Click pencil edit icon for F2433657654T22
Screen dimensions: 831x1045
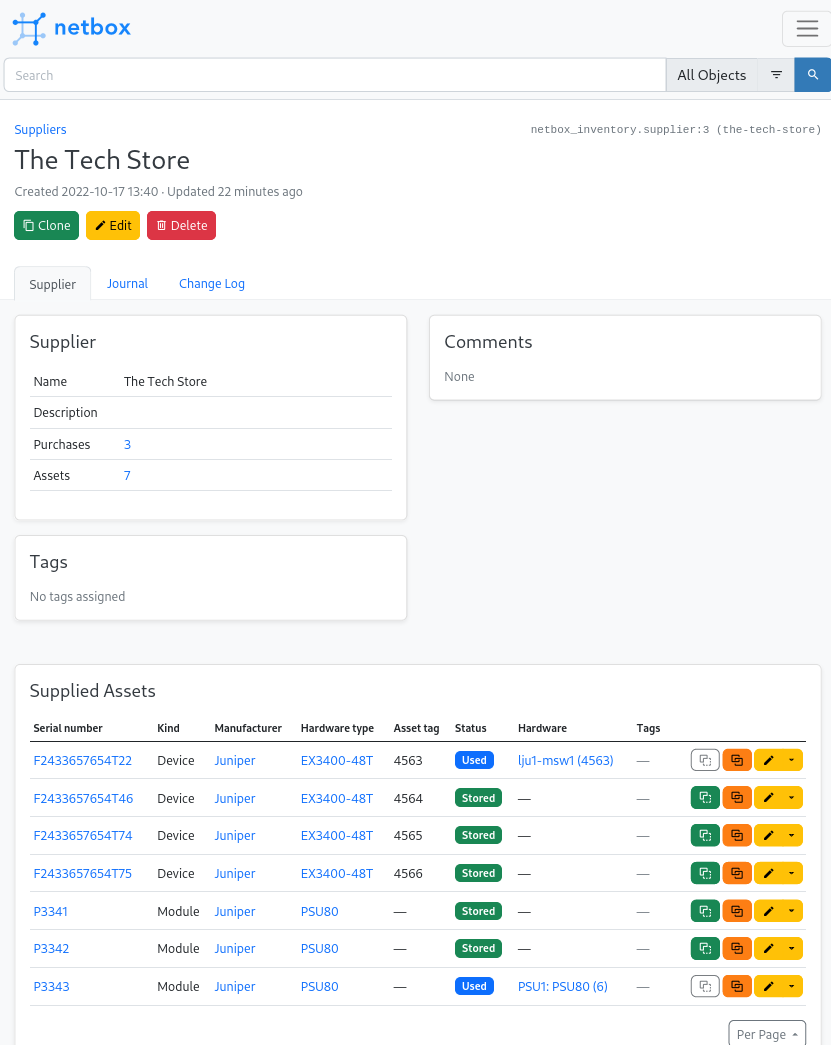[x=768, y=760]
